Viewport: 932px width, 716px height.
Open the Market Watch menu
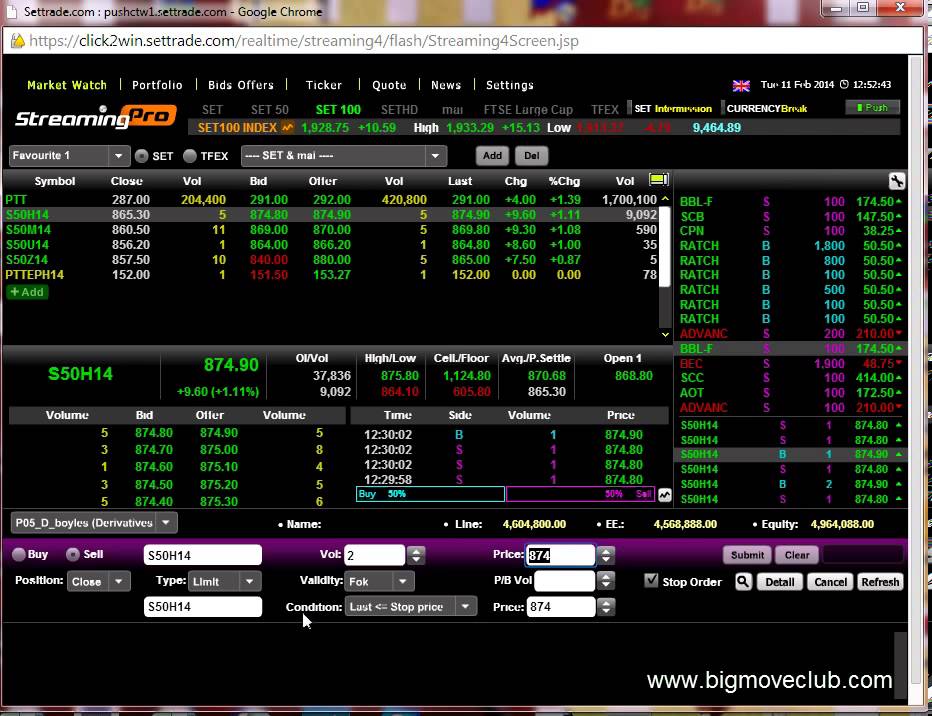(x=67, y=85)
